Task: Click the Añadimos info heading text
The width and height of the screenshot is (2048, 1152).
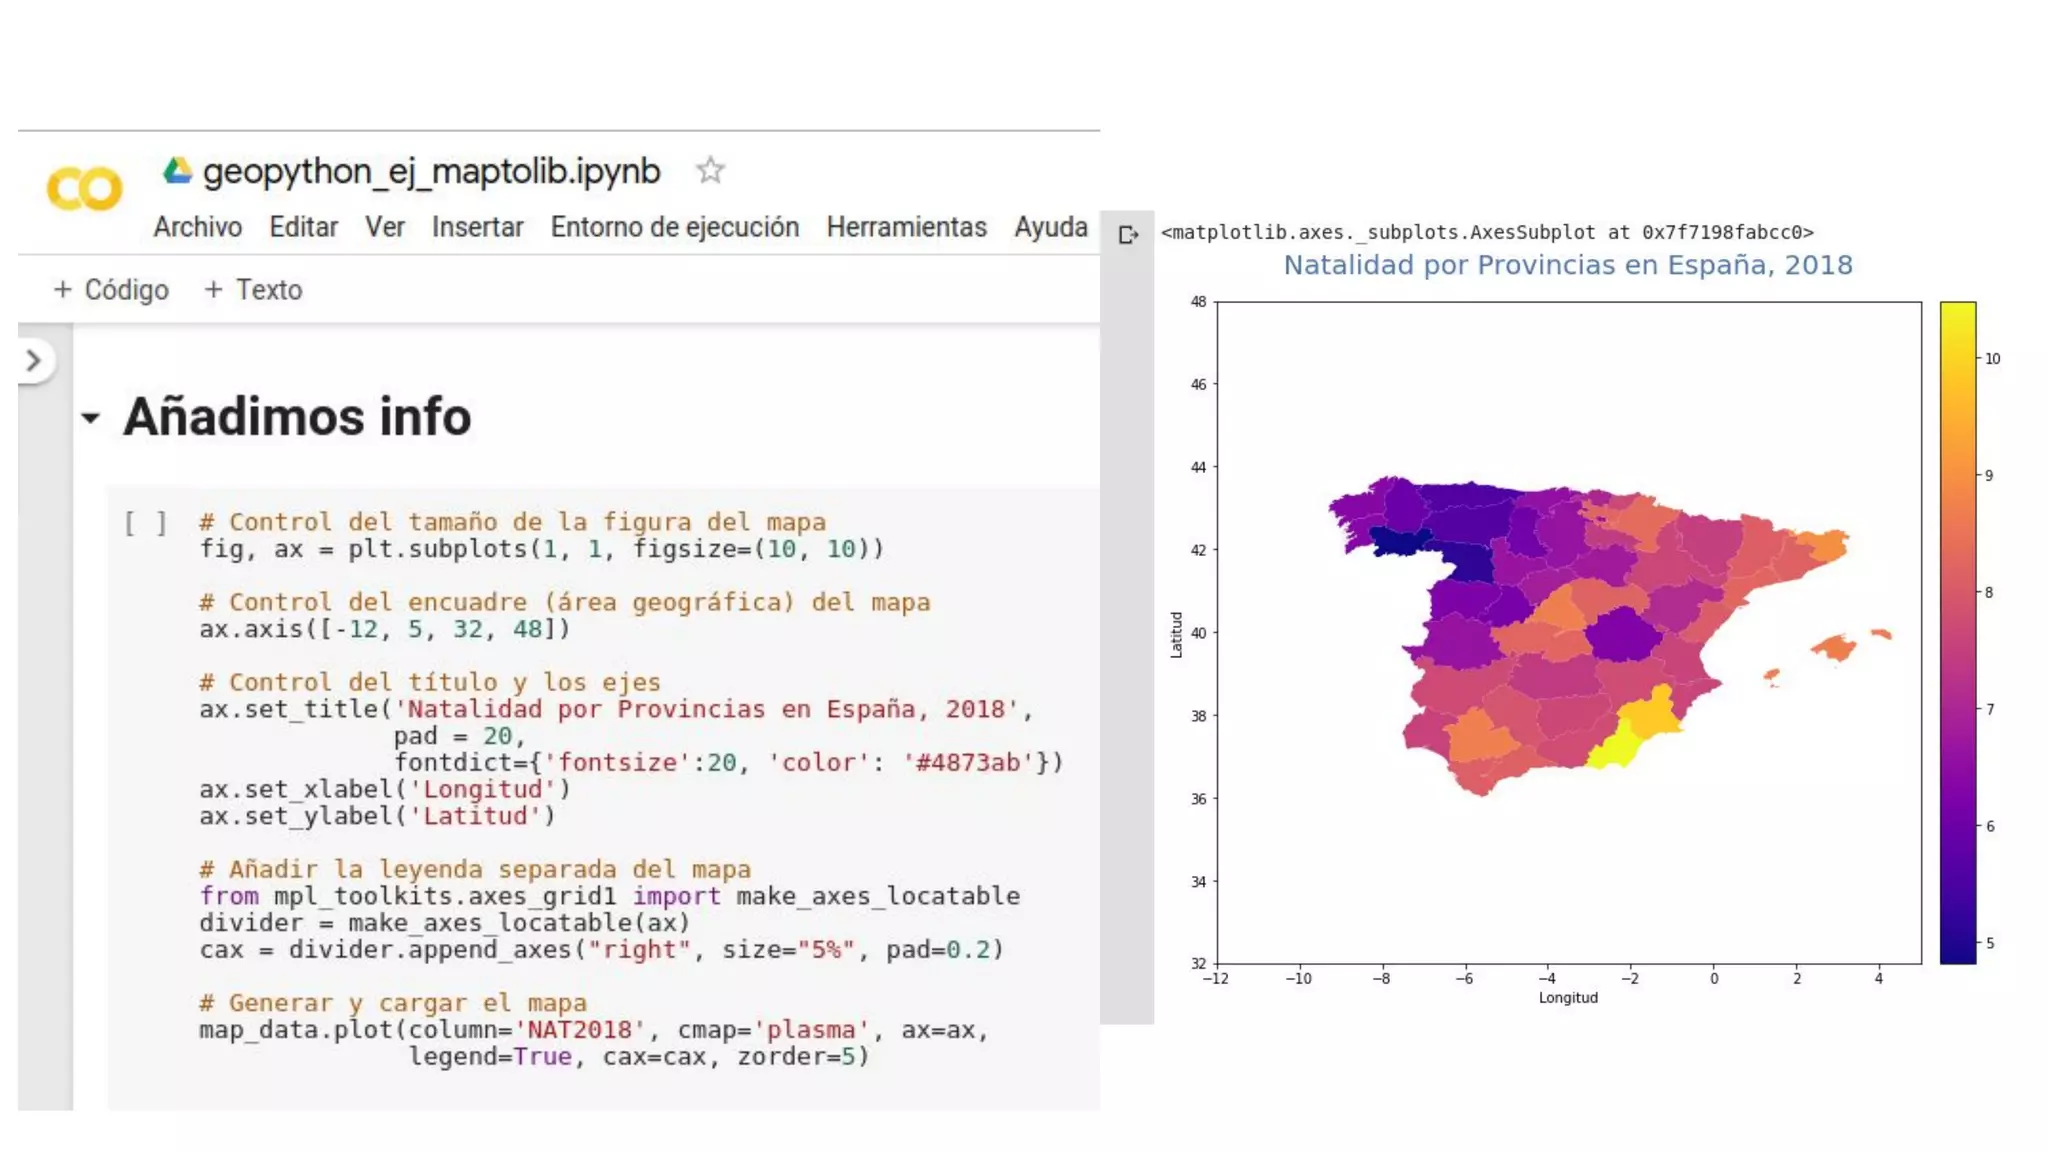Action: pyautogui.click(x=297, y=417)
